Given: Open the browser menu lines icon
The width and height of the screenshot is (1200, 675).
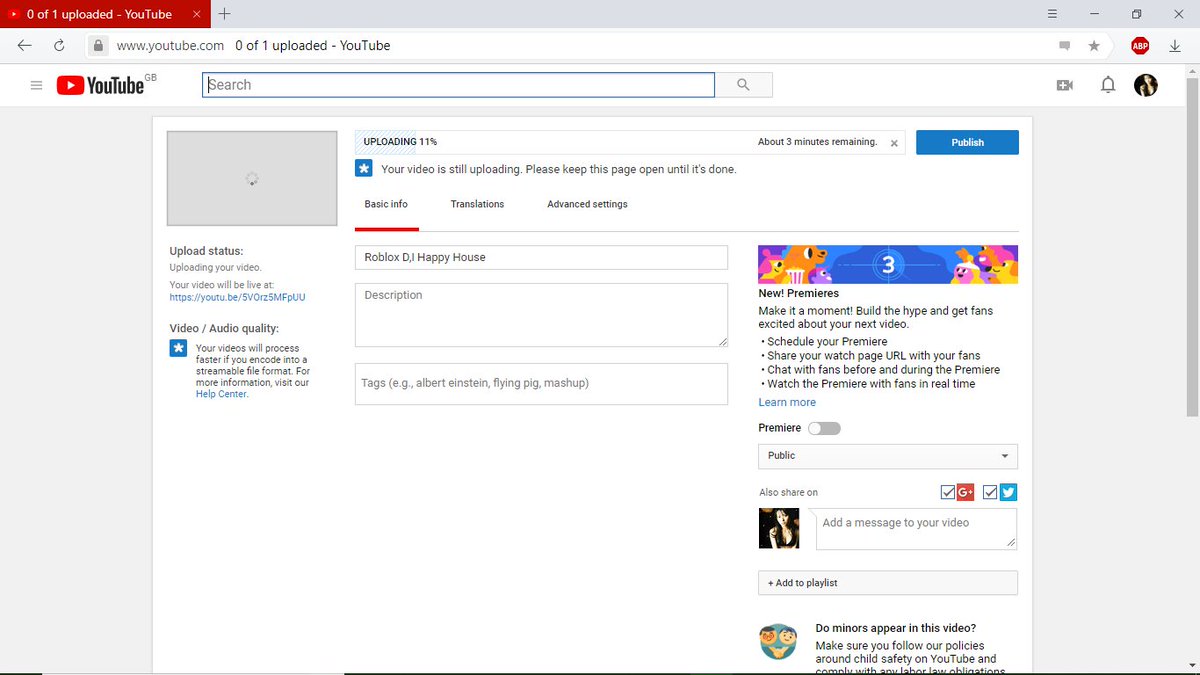Looking at the screenshot, I should (1051, 14).
